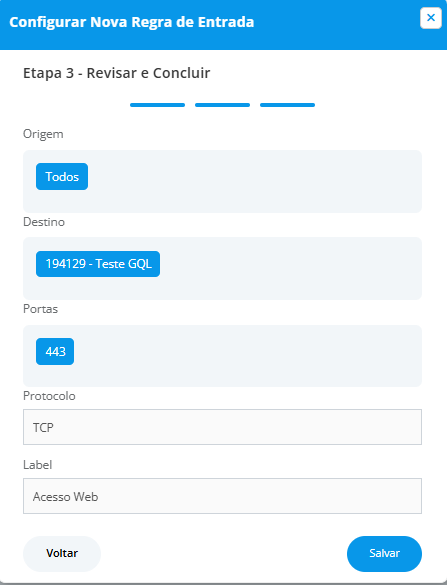Click the Destino field label
Image resolution: width=447 pixels, height=585 pixels.
point(44,222)
